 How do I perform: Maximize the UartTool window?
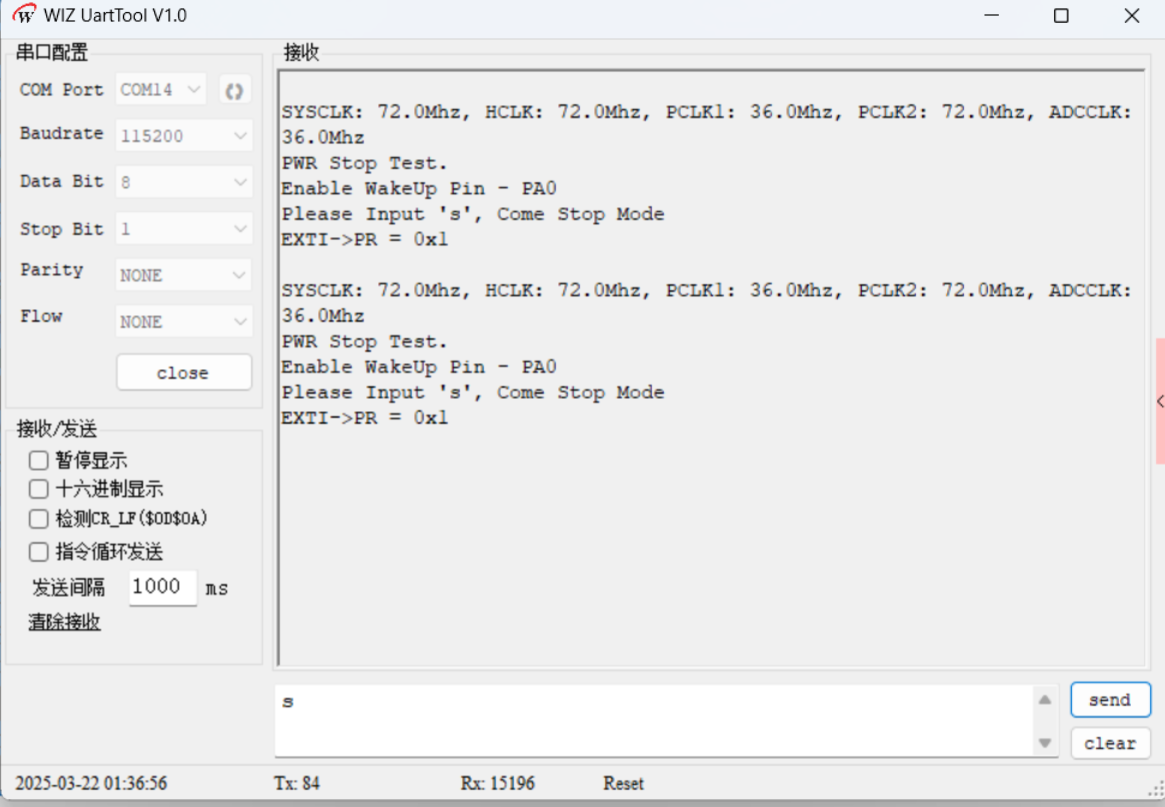[x=1061, y=16]
